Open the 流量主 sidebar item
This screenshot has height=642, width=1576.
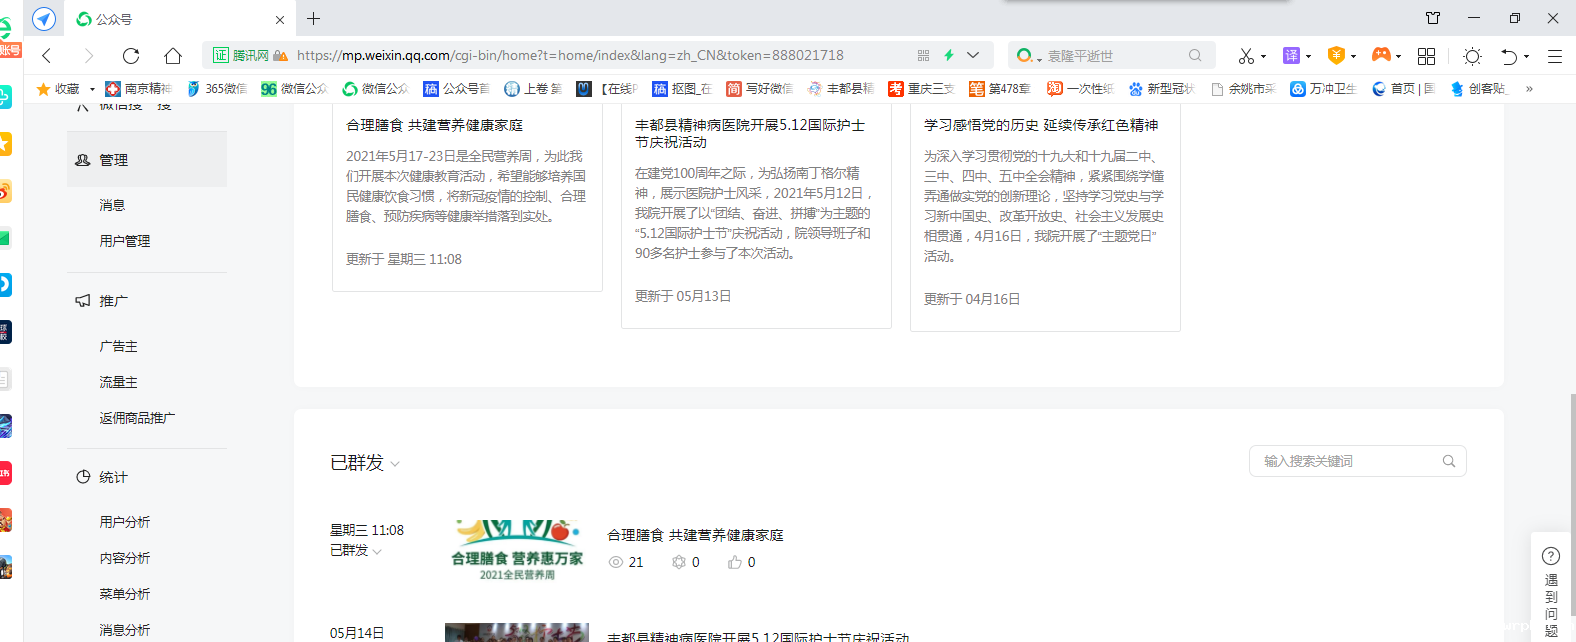[x=119, y=382]
